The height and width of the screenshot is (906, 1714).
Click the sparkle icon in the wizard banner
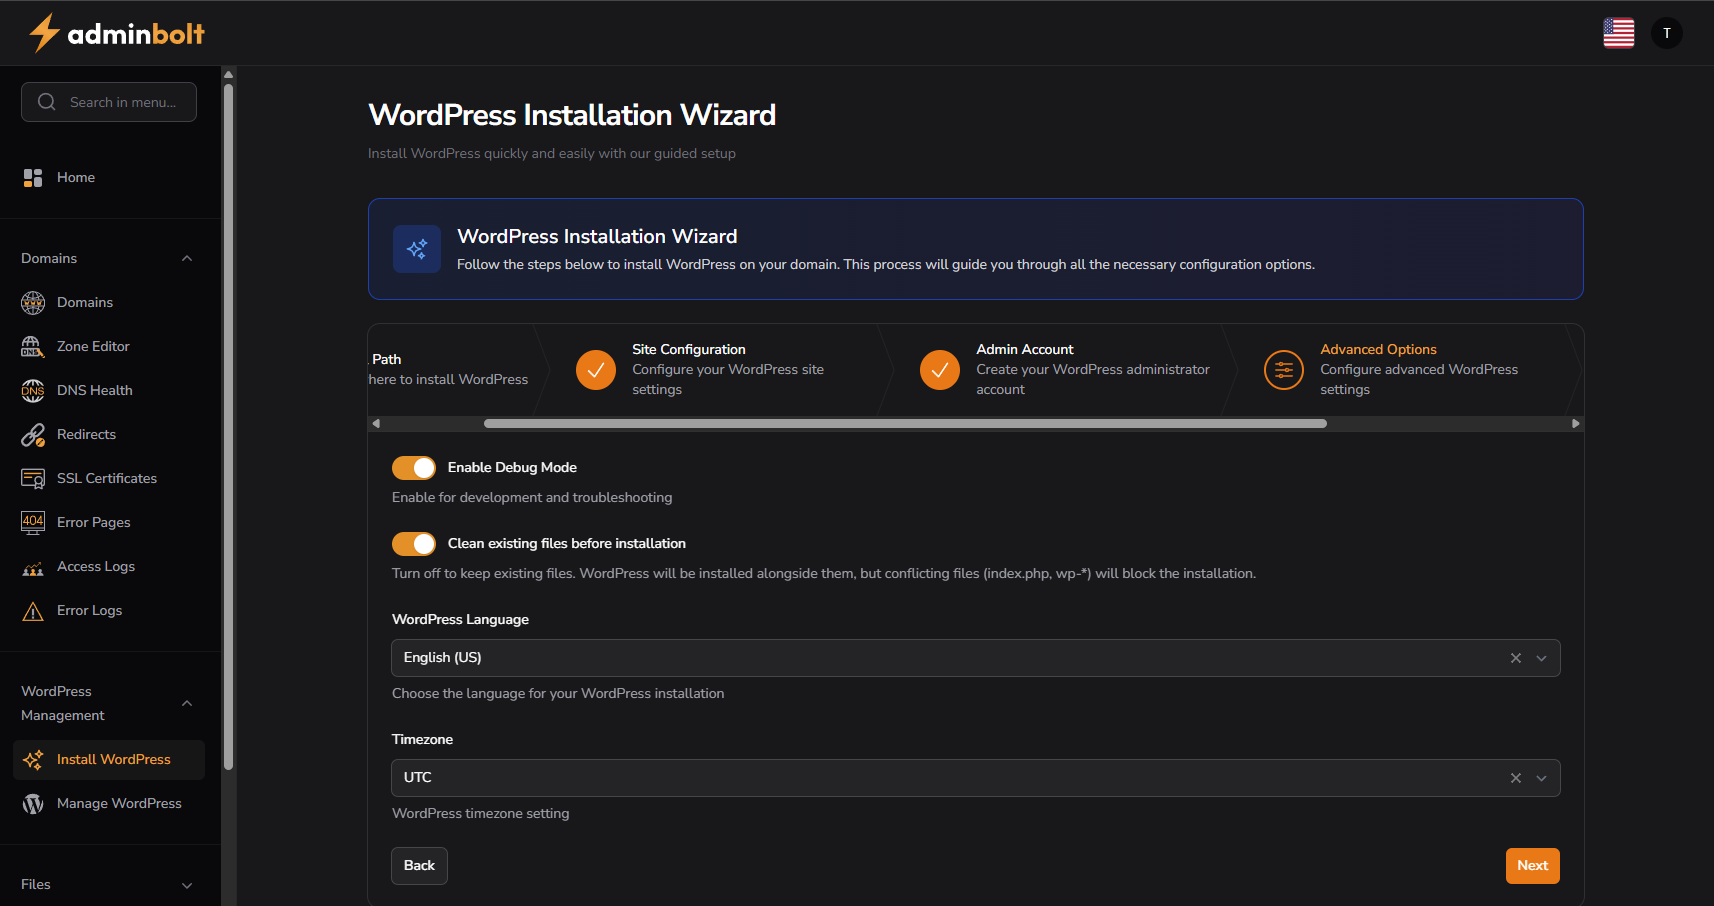point(417,249)
